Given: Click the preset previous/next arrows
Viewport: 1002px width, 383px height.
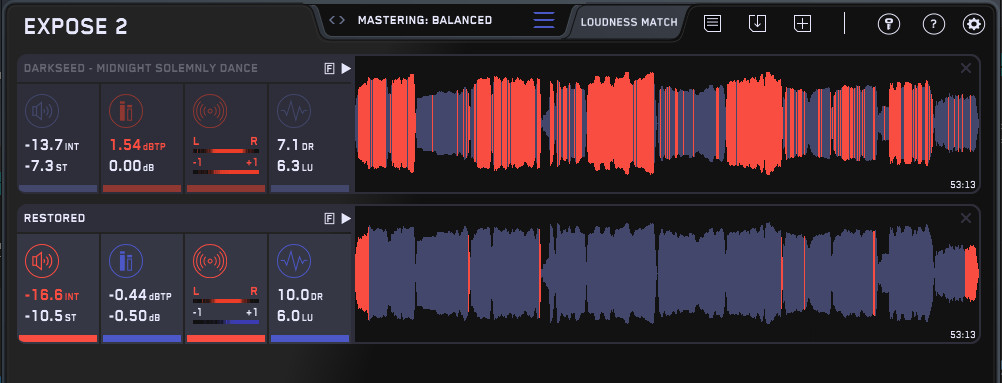Looking at the screenshot, I should (x=337, y=20).
